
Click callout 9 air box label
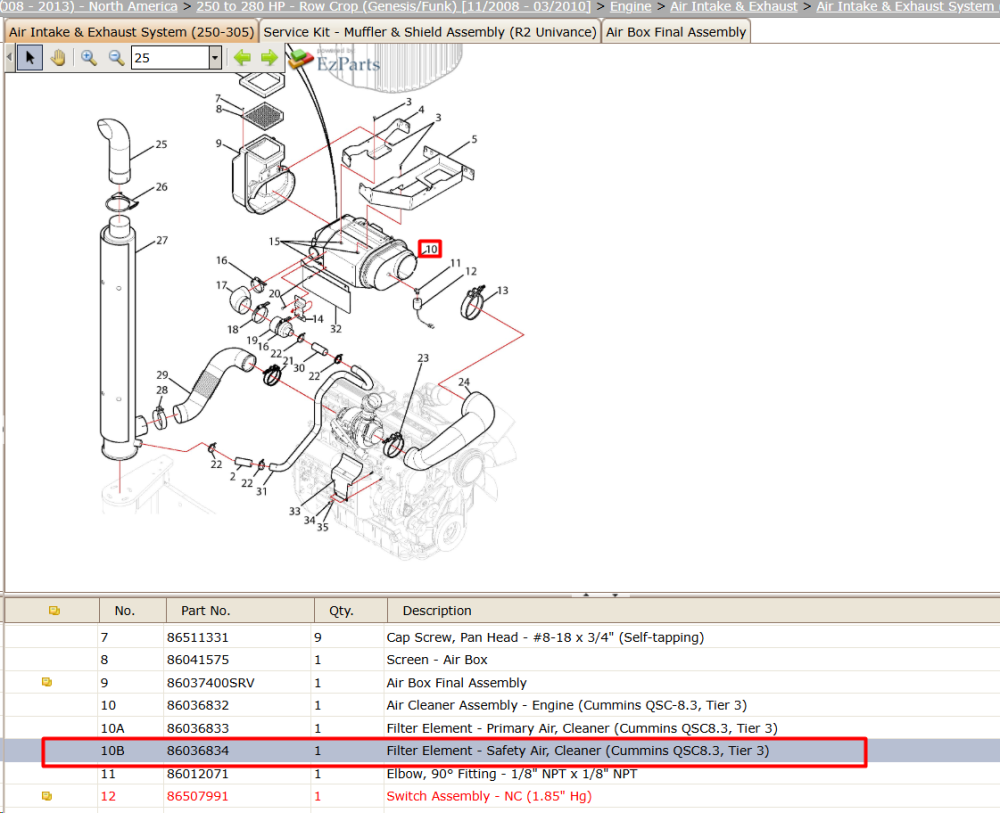pyautogui.click(x=219, y=143)
